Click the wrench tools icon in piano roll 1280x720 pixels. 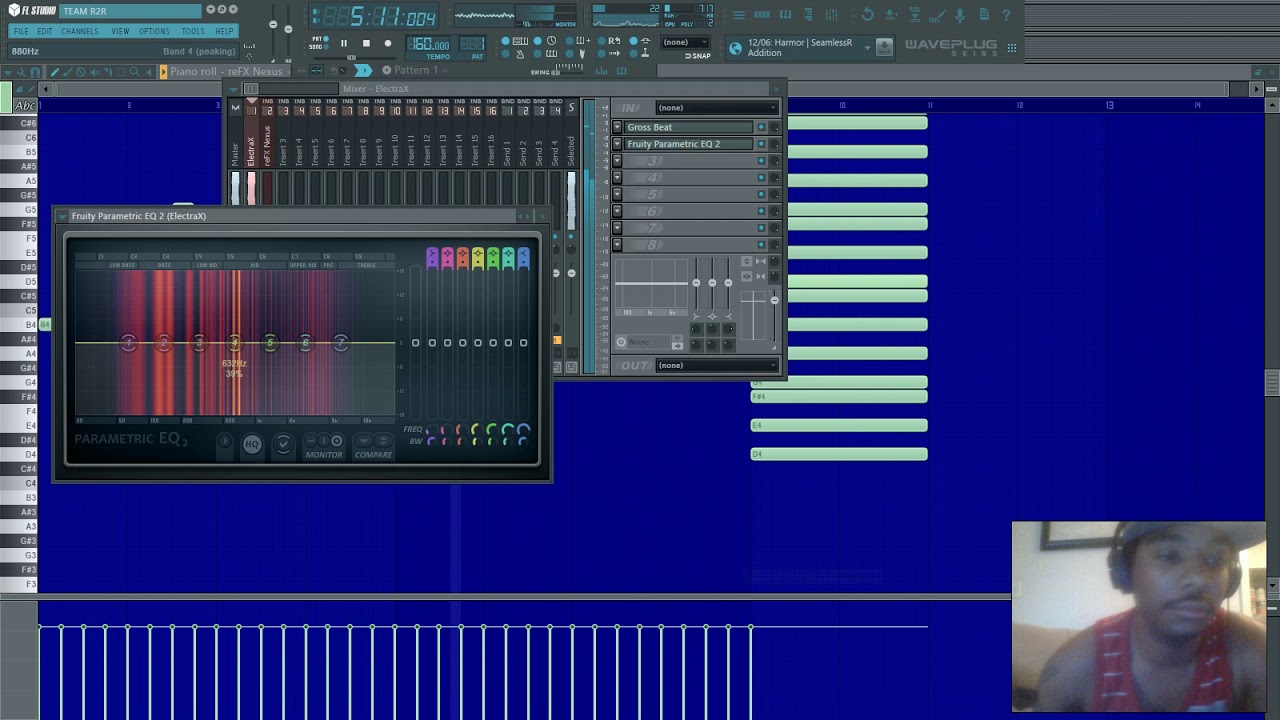tap(22, 72)
